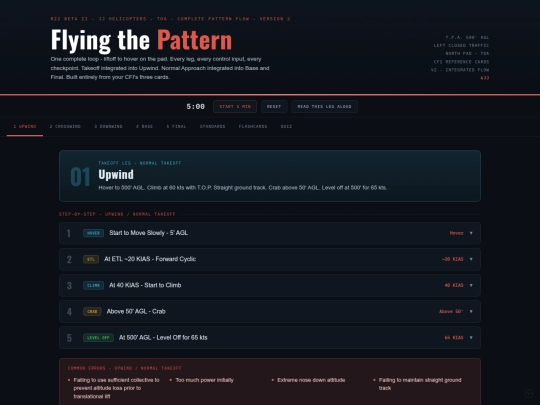
Task: Click the LEVEL OFF badge in step 5
Action: 98,338
